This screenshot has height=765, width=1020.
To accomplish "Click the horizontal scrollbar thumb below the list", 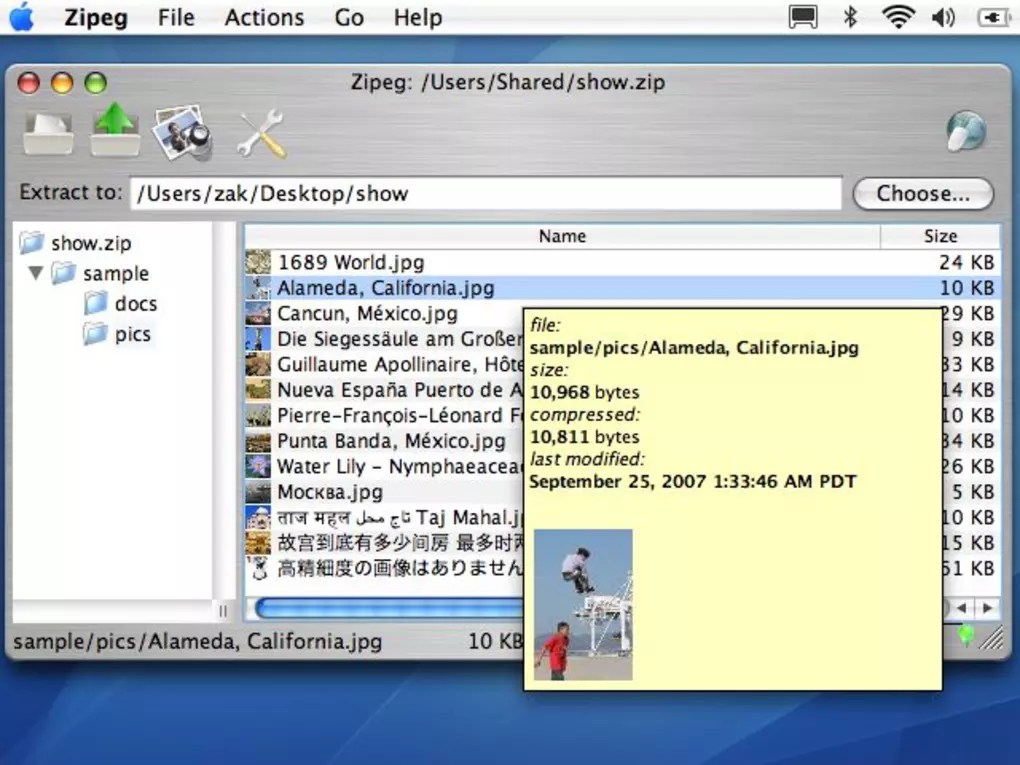I will [x=380, y=607].
